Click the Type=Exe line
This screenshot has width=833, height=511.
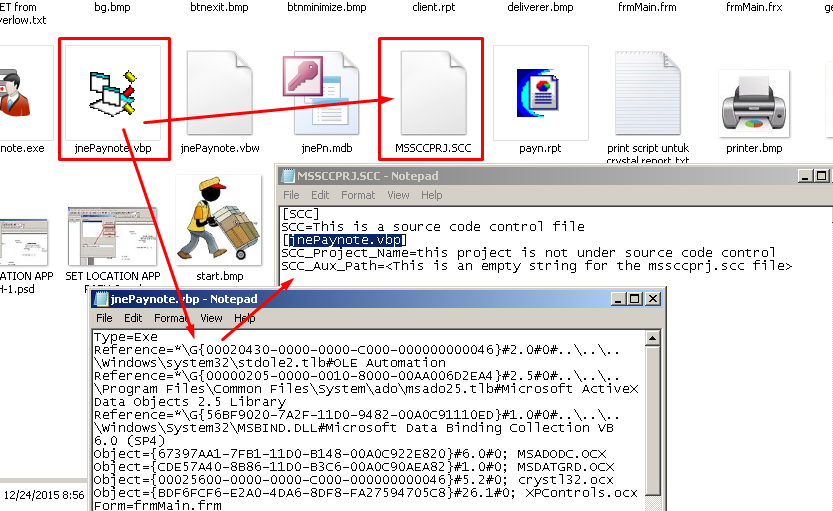click(125, 337)
